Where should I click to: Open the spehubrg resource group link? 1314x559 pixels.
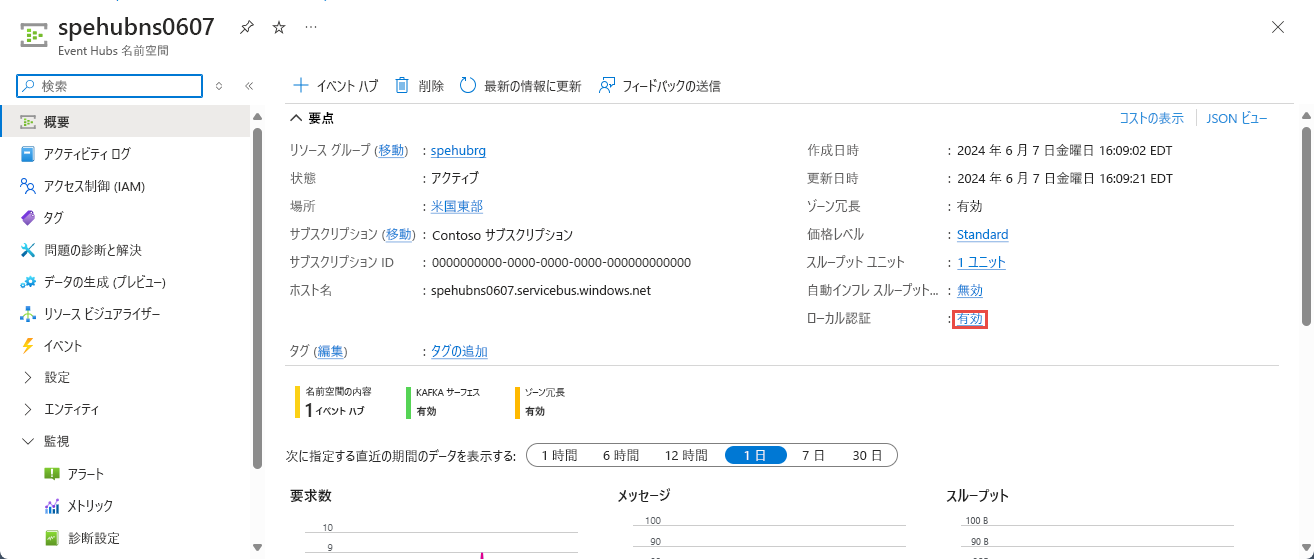458,151
